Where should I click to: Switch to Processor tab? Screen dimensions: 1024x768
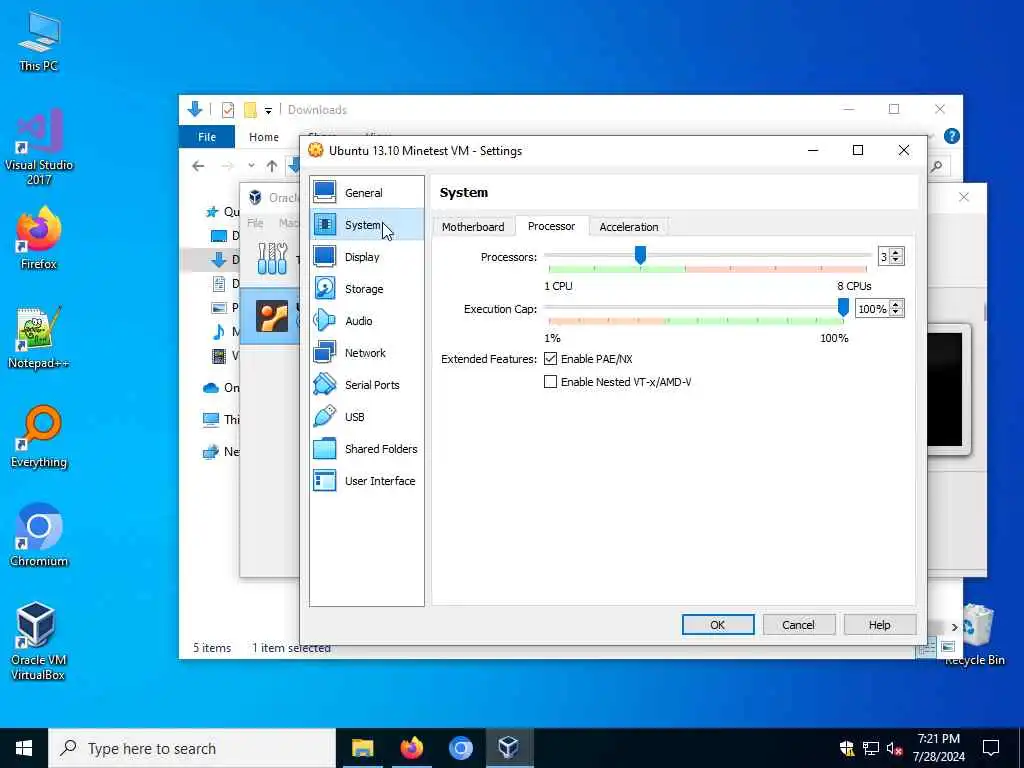[551, 226]
